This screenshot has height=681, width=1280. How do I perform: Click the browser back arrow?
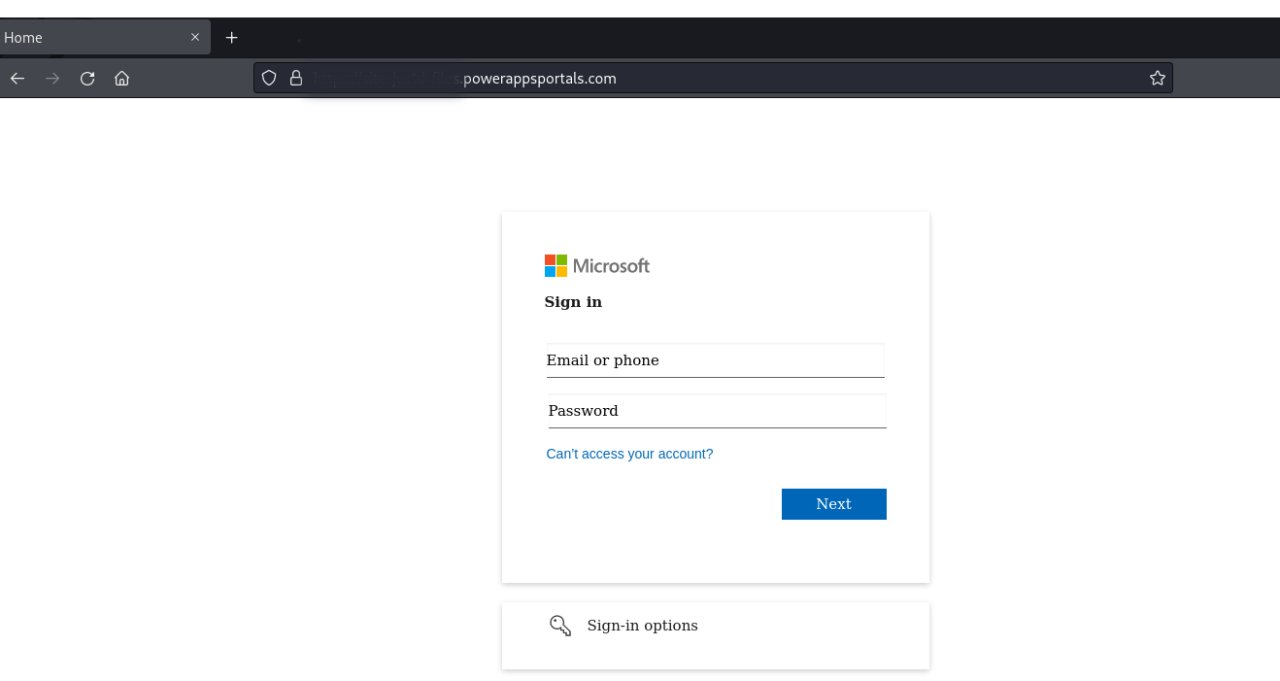click(17, 78)
